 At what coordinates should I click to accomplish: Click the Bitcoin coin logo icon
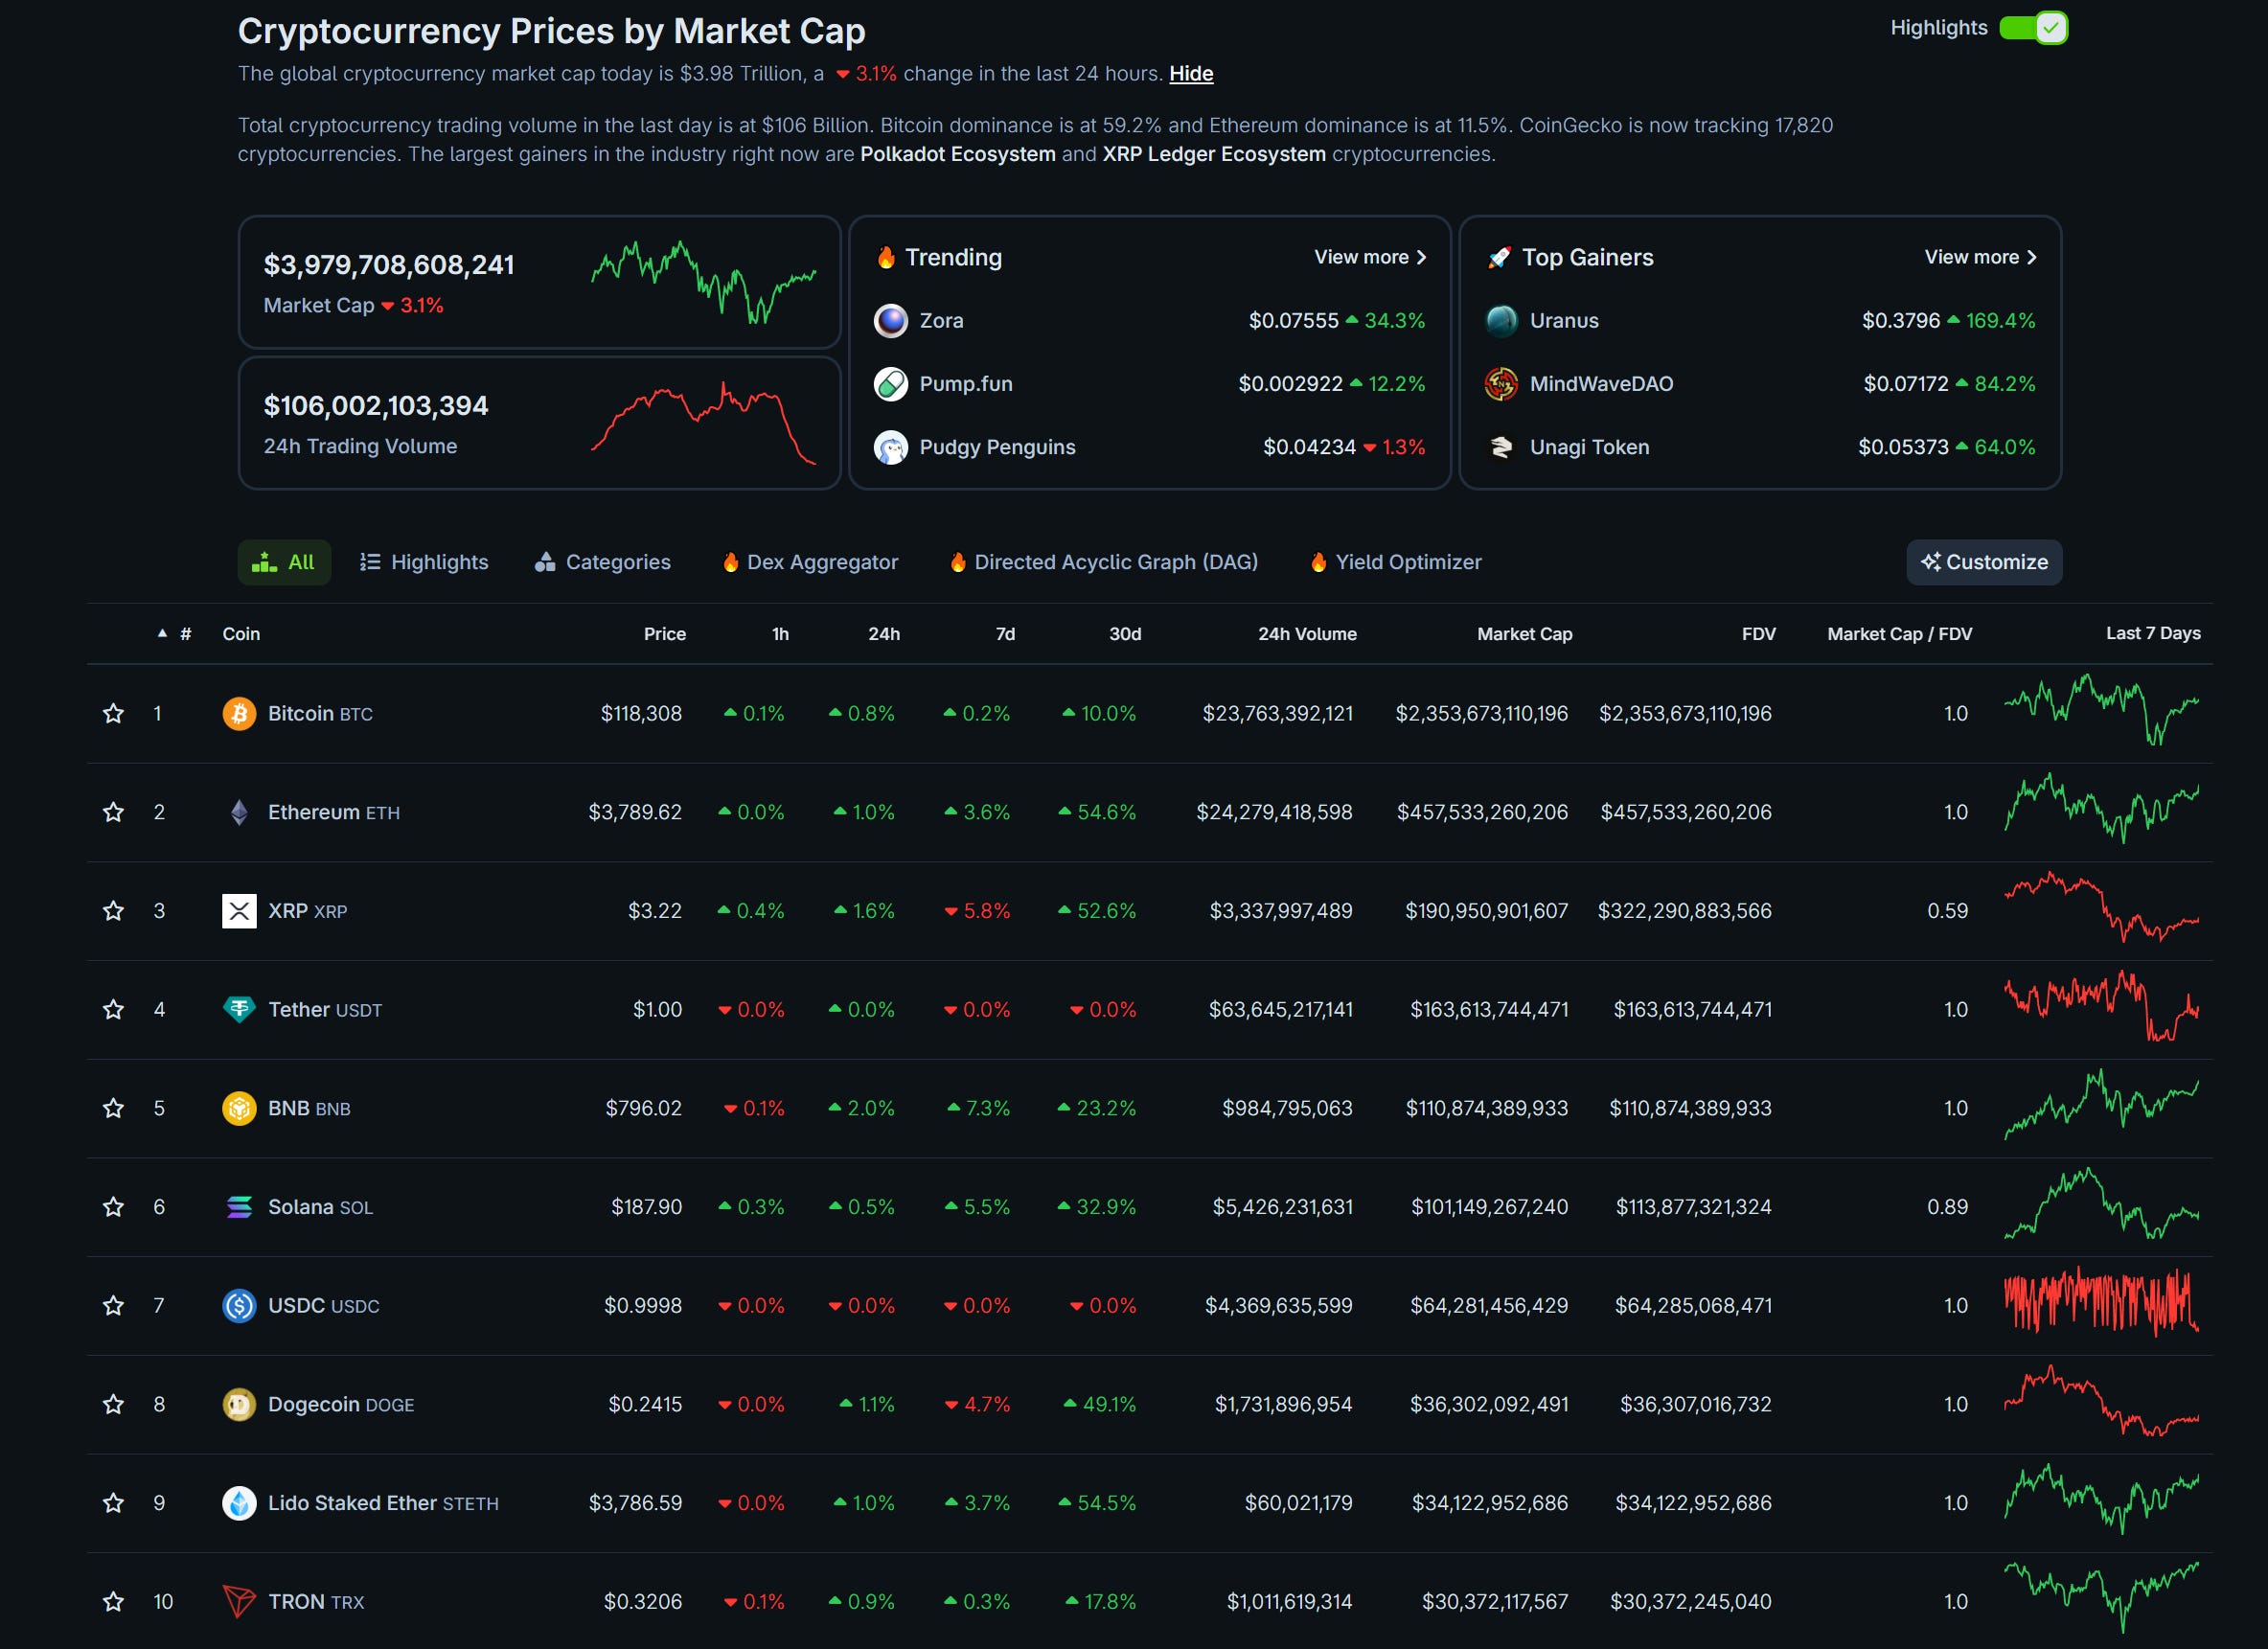(x=239, y=713)
